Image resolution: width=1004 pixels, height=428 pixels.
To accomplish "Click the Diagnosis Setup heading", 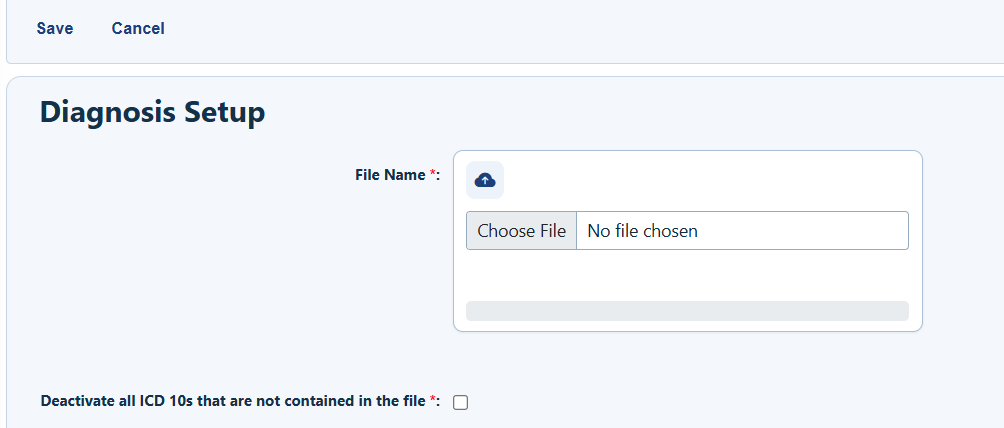I will click(x=152, y=112).
